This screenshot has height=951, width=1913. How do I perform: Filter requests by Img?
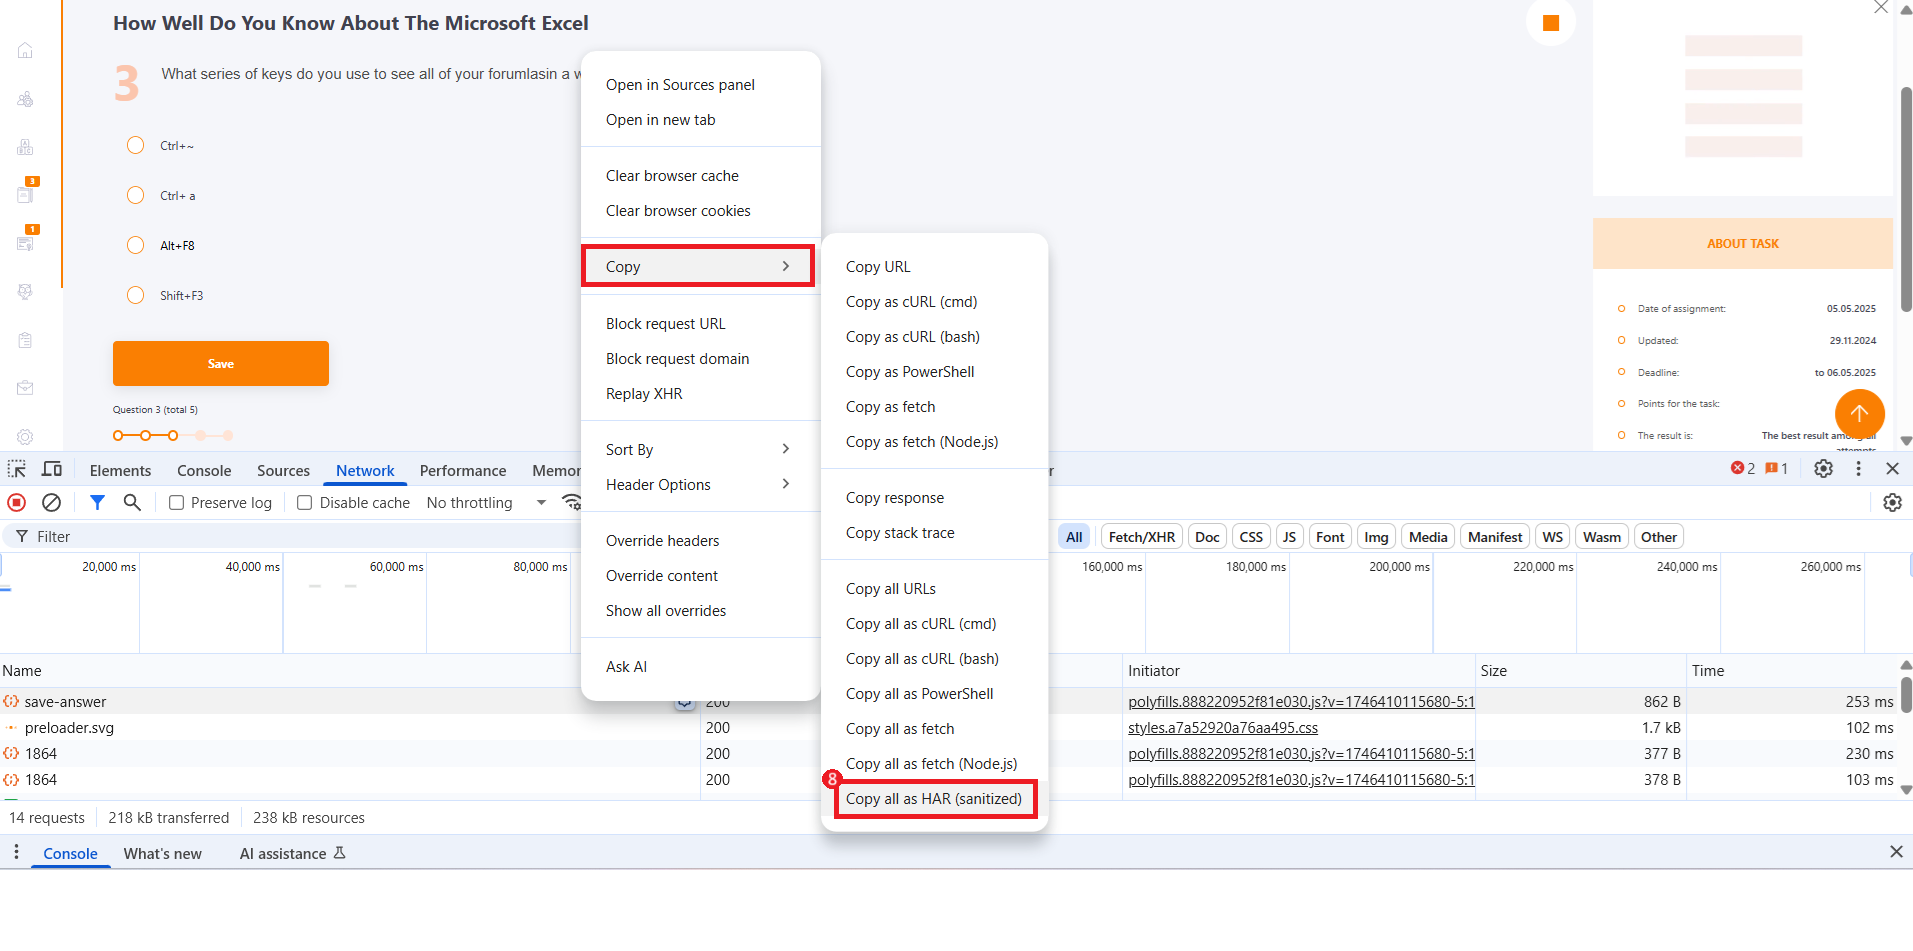point(1376,537)
